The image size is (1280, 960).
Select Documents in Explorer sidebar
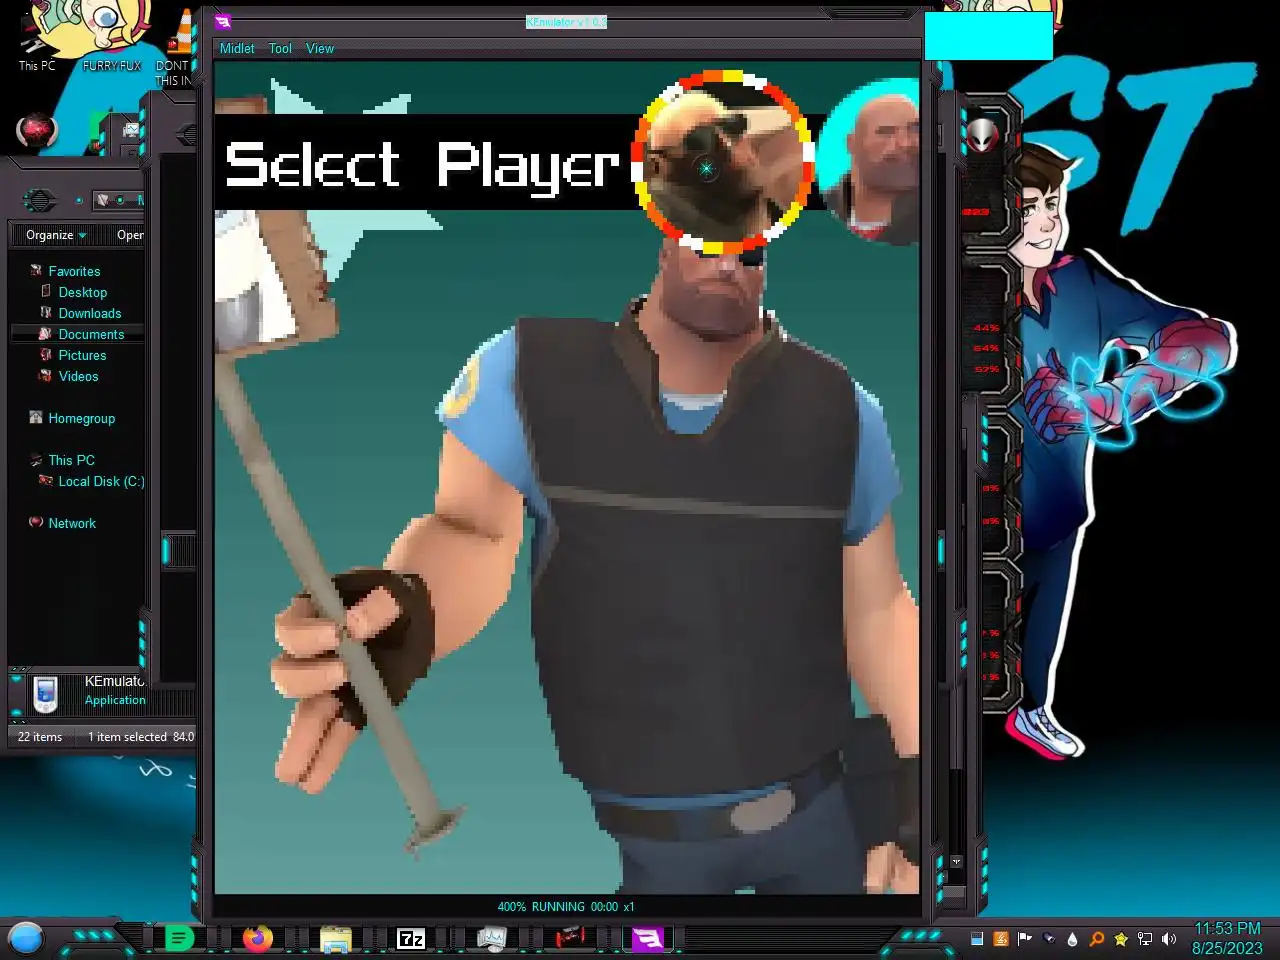pyautogui.click(x=91, y=334)
